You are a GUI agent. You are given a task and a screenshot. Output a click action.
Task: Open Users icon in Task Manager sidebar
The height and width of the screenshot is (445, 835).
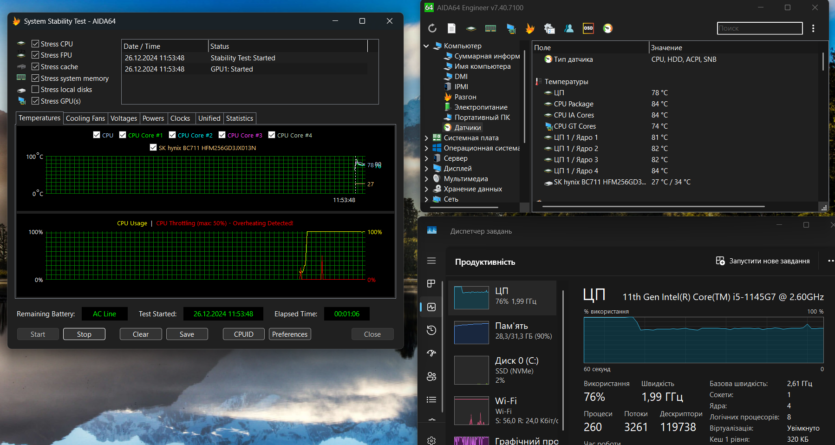(x=431, y=376)
